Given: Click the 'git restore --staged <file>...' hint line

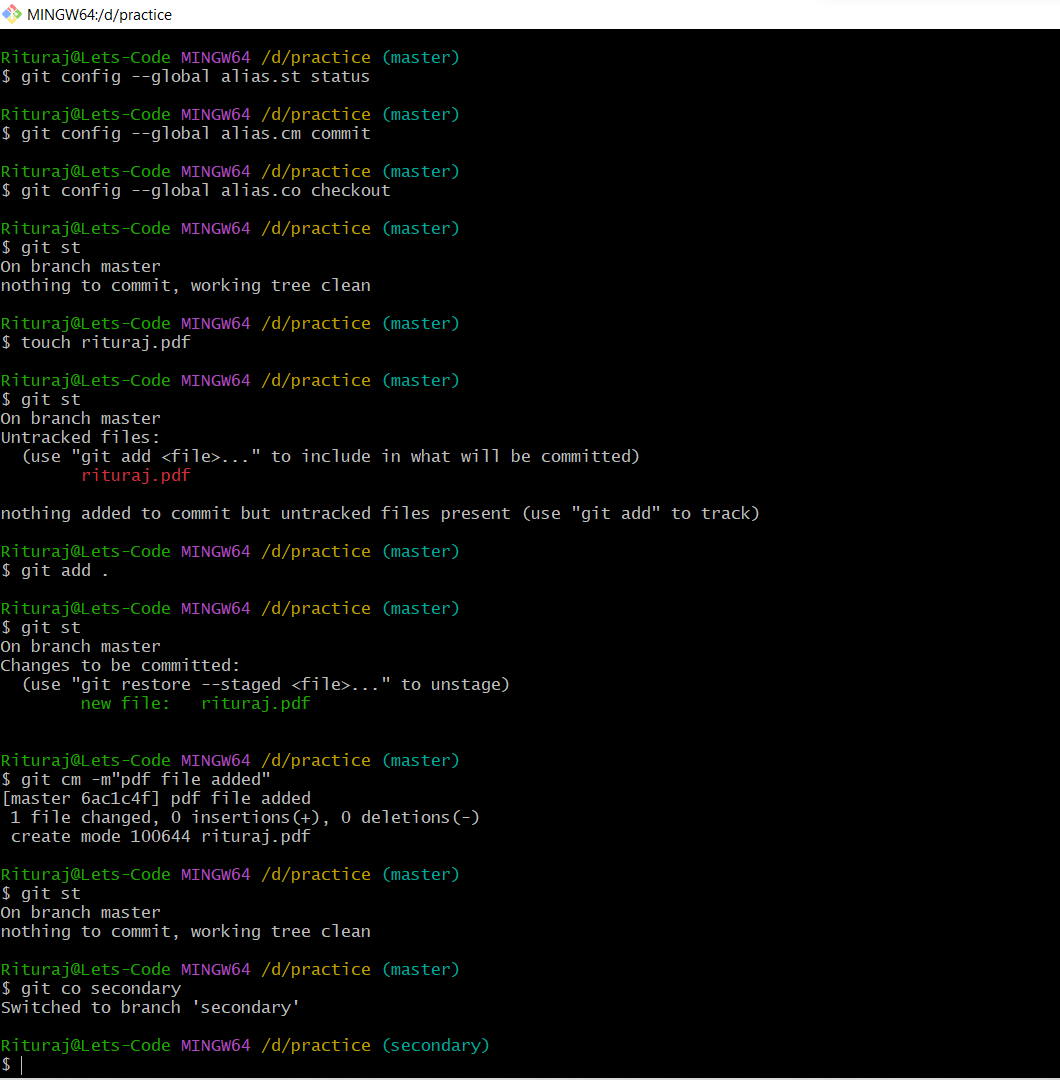Looking at the screenshot, I should pos(266,685).
